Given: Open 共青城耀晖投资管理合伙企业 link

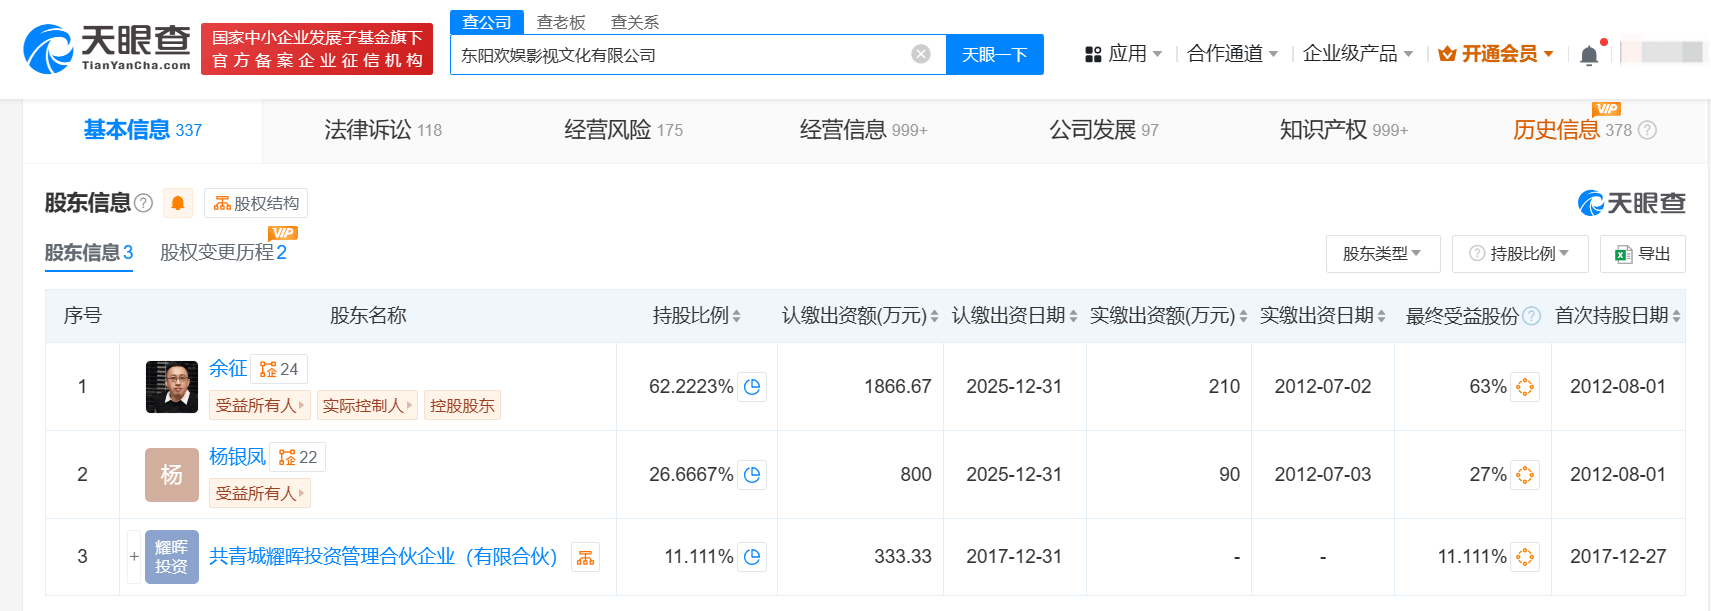Looking at the screenshot, I should click(x=383, y=557).
